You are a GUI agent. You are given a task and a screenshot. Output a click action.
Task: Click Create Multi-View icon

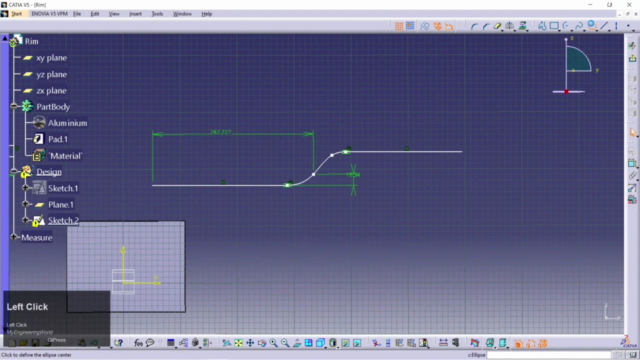coord(309,343)
